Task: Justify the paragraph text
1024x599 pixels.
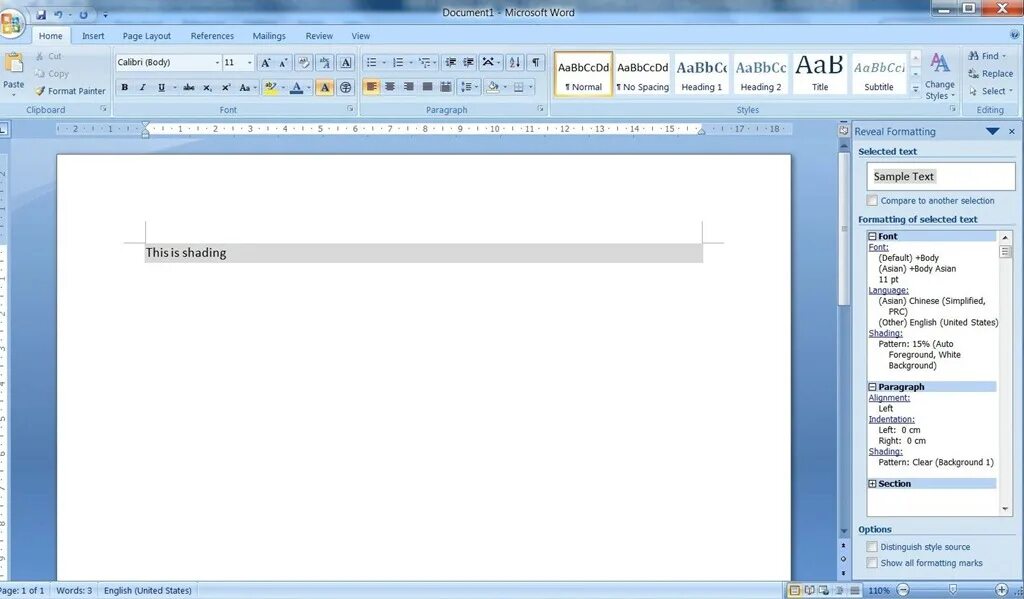Action: click(428, 87)
